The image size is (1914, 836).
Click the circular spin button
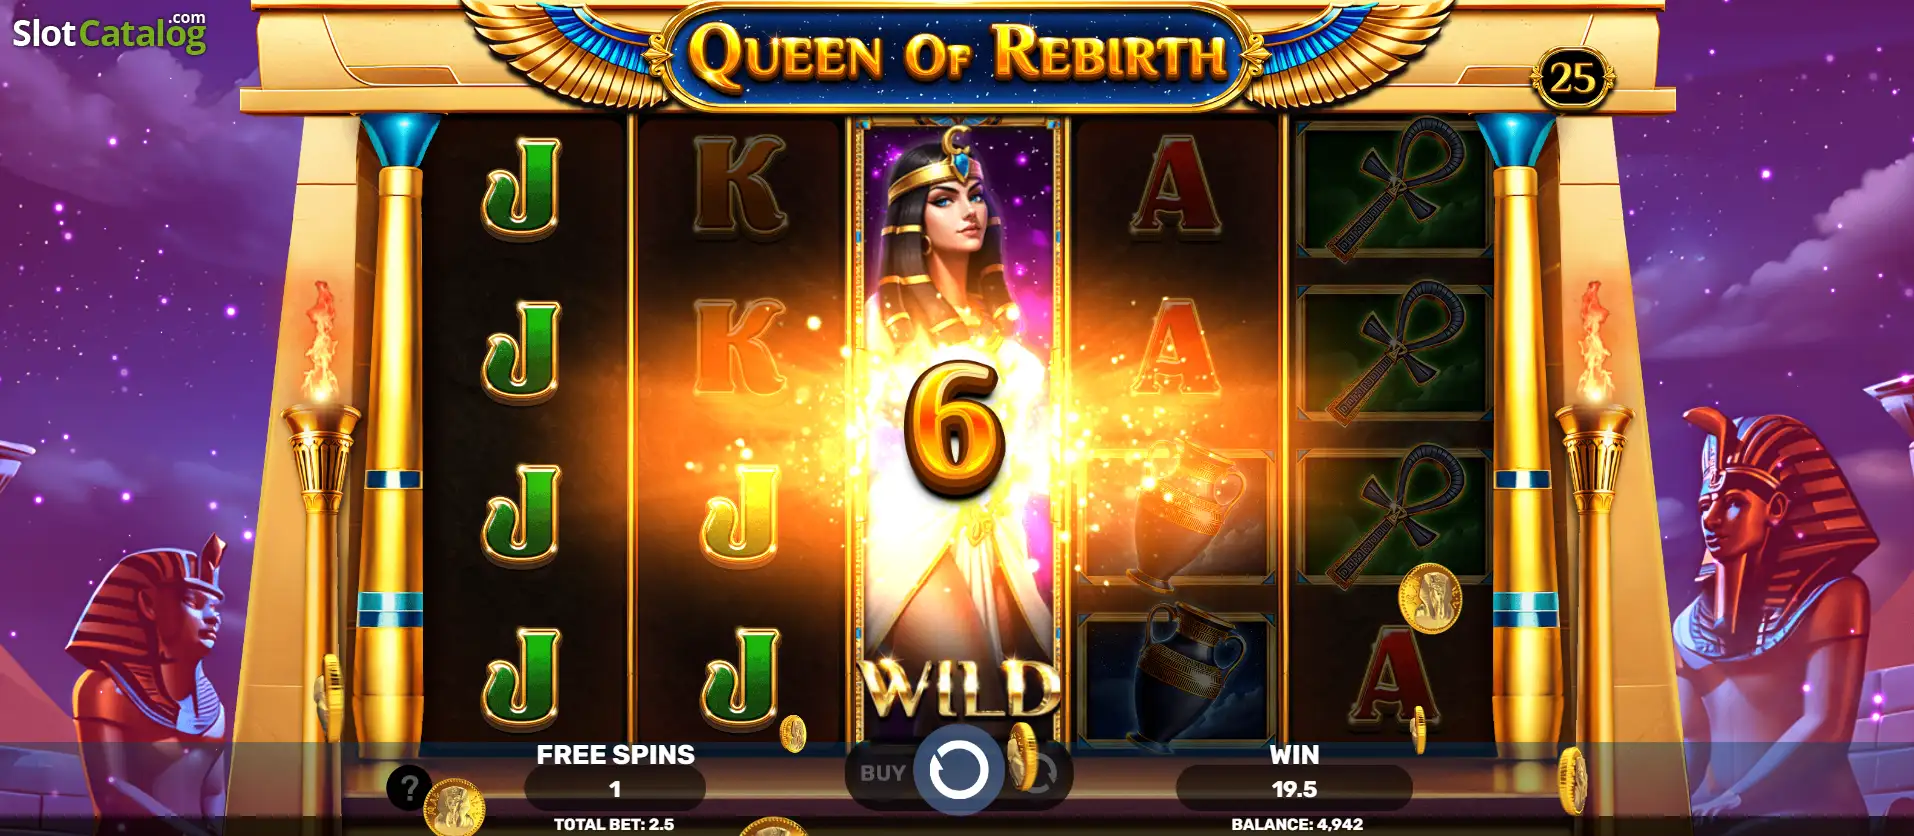point(958,770)
